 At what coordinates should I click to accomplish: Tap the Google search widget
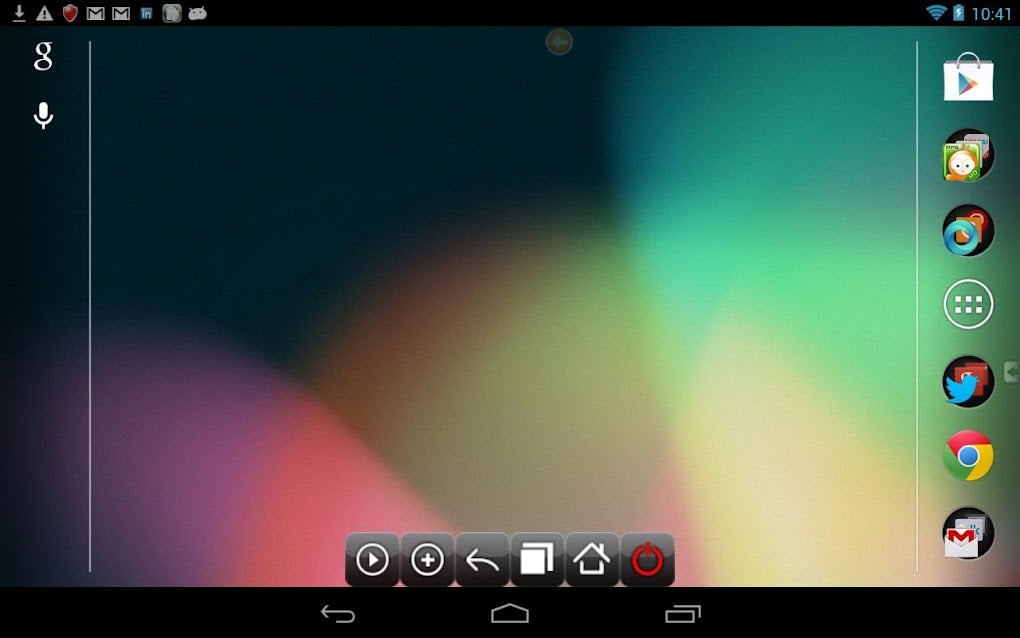42,58
